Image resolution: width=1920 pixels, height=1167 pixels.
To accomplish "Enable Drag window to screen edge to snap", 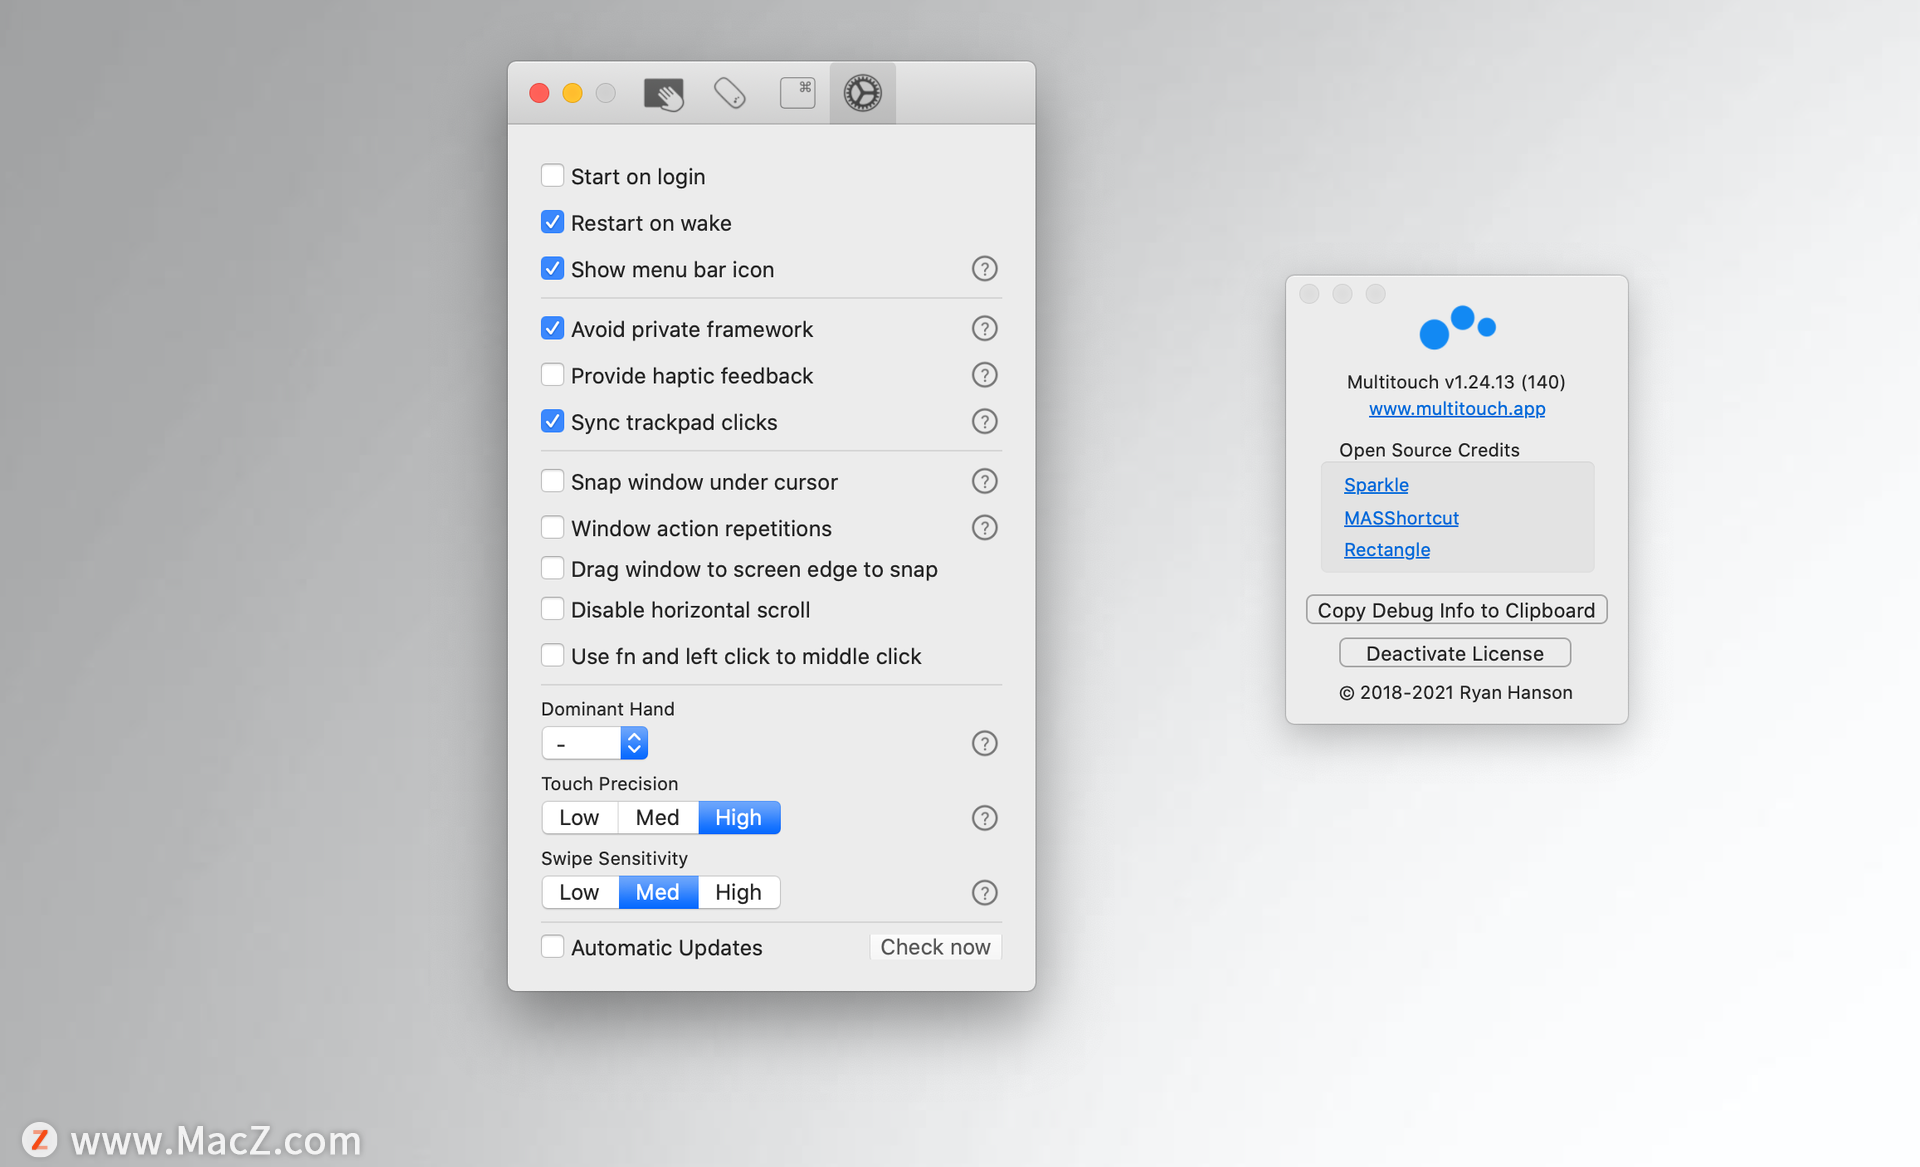I will coord(552,568).
